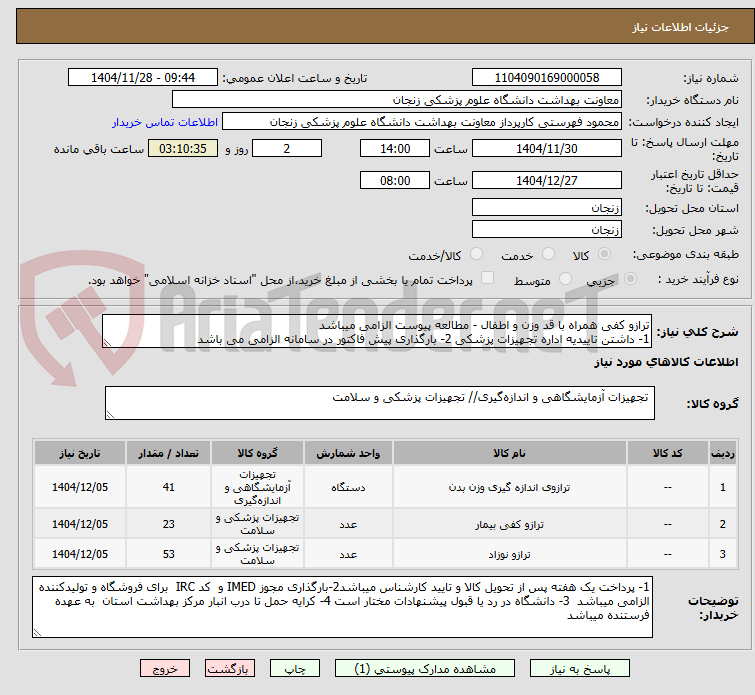
Task: Click the کد کالا column header
Action: point(667,453)
